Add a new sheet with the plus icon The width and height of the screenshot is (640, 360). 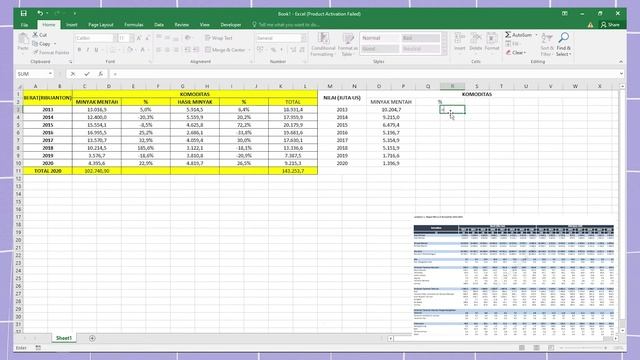point(92,338)
